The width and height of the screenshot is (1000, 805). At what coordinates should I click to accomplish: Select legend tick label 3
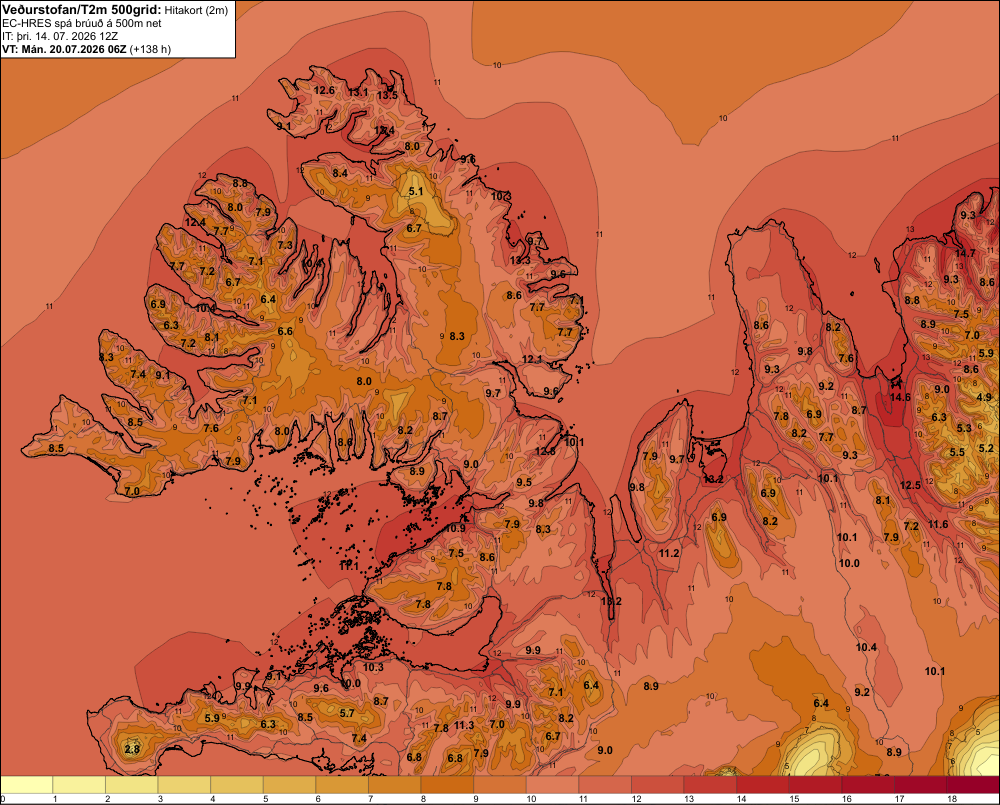click(x=160, y=799)
